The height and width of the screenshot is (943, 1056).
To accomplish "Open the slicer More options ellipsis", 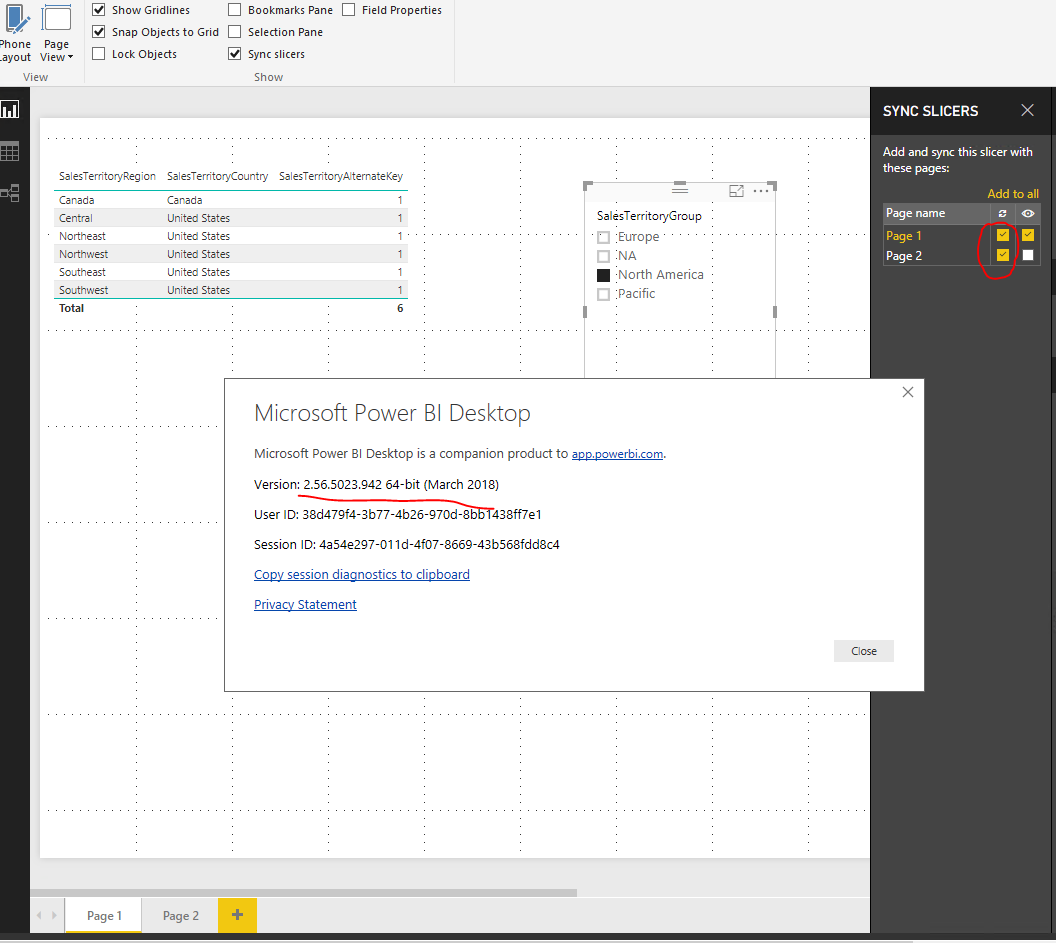I will pyautogui.click(x=761, y=191).
